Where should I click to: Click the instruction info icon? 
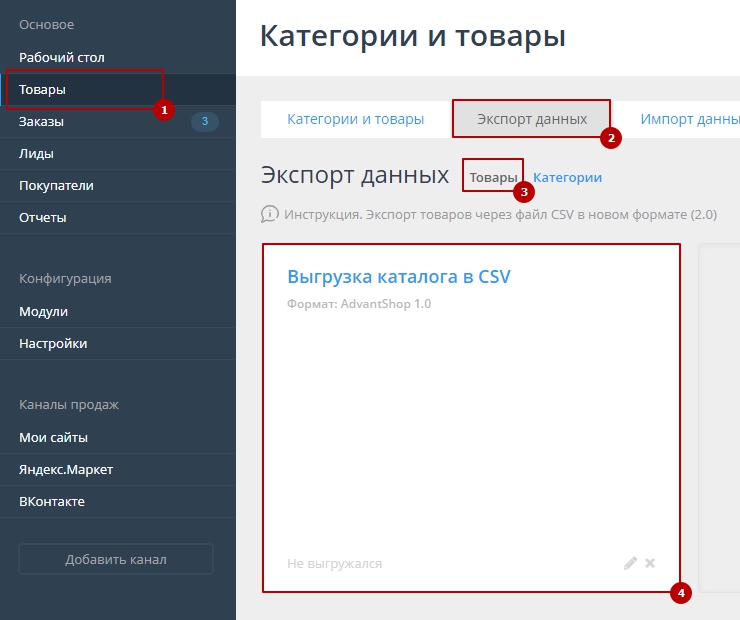tap(269, 214)
